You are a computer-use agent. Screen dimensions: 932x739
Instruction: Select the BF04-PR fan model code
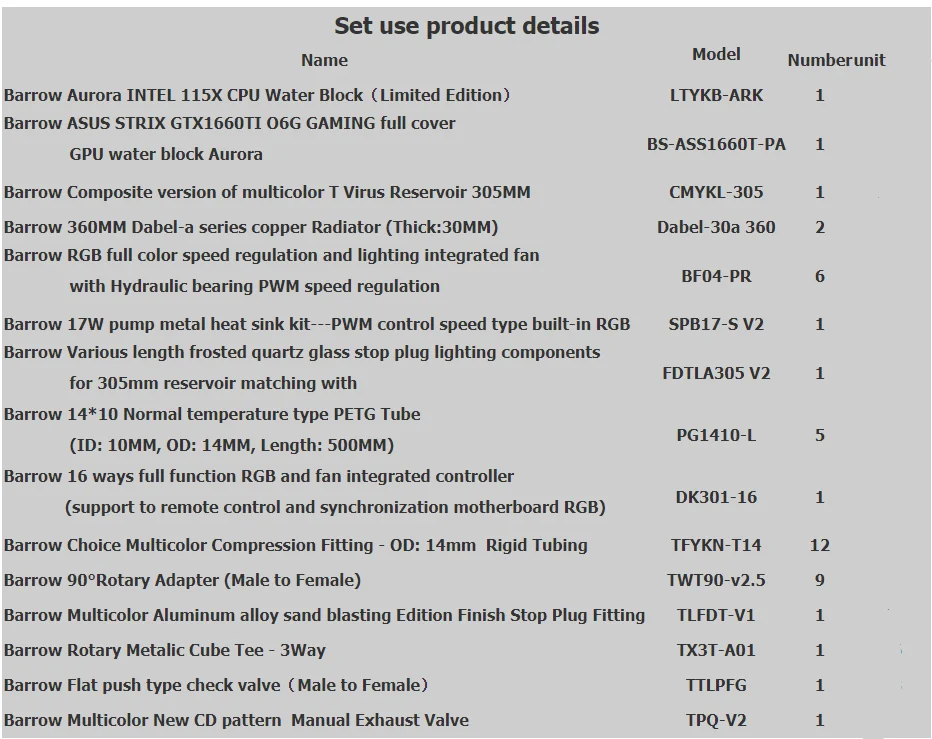tap(716, 276)
